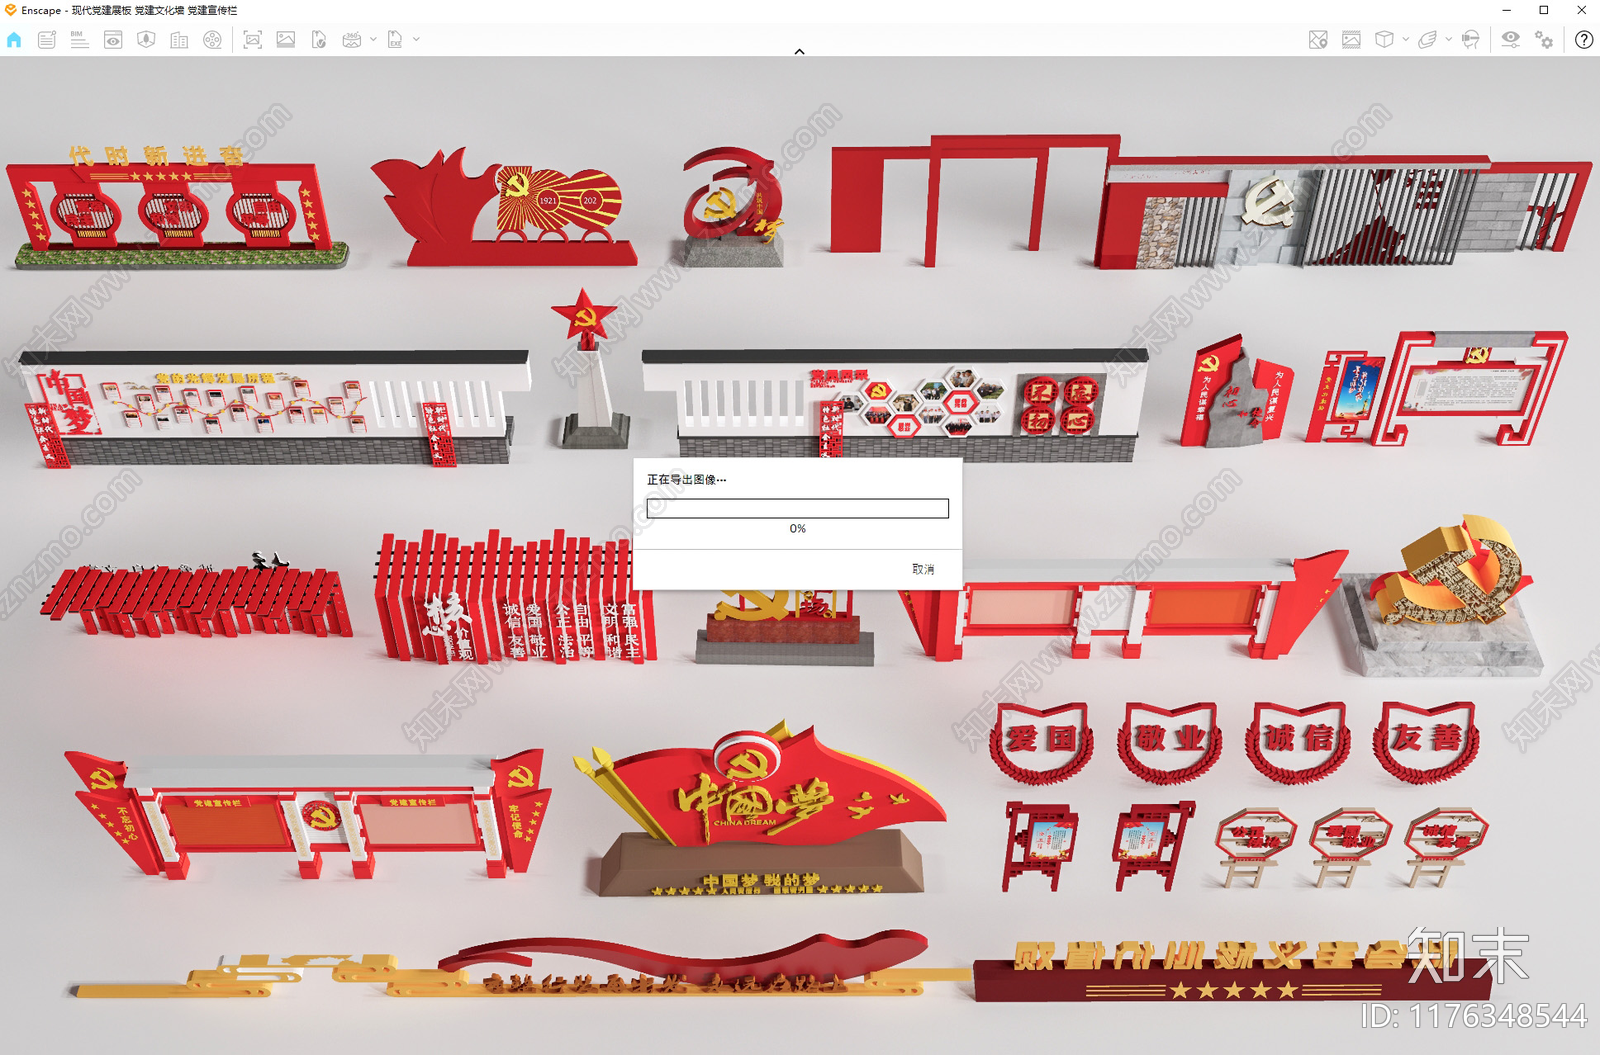1600x1055 pixels.
Task: Close the Enscape window
Action: click(x=1581, y=10)
